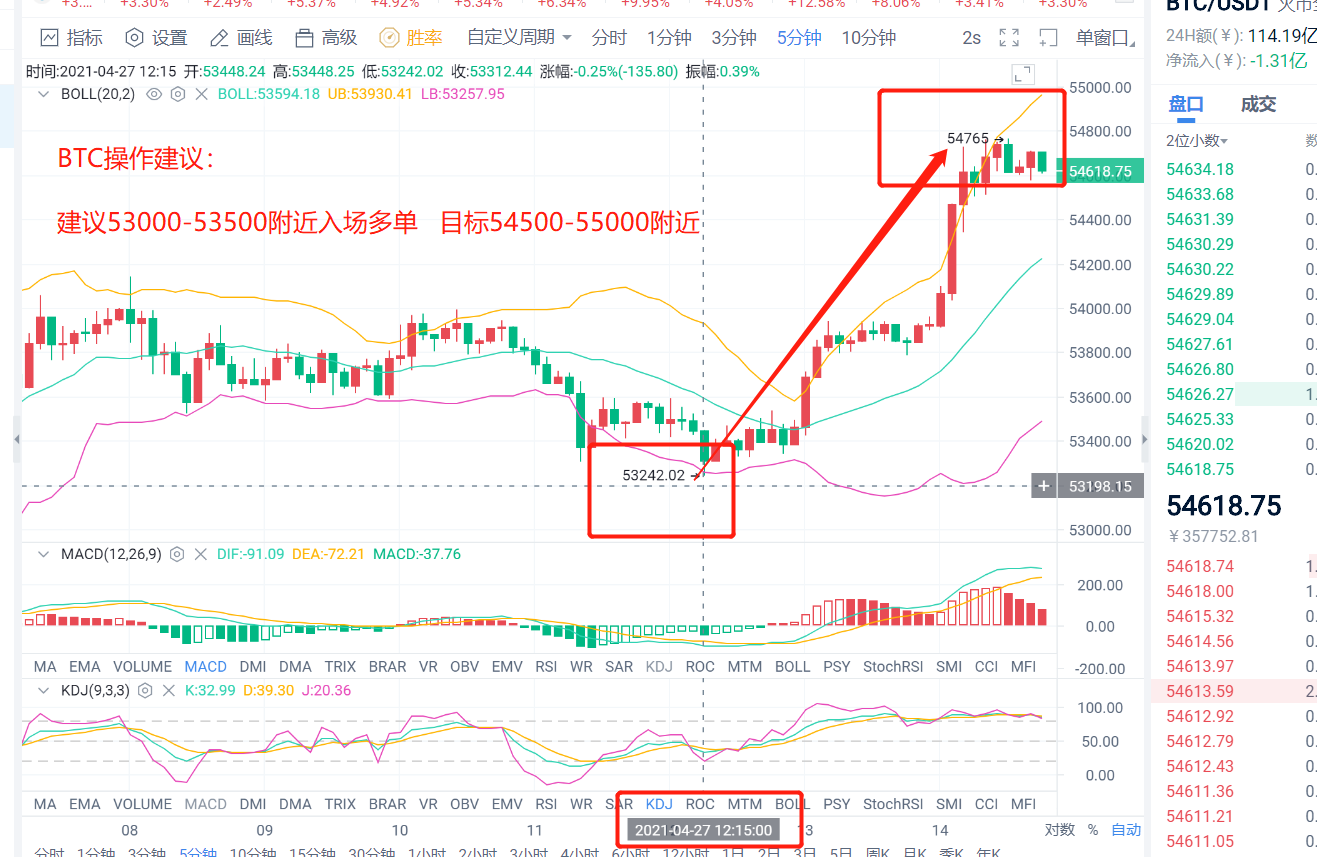Image resolution: width=1317 pixels, height=857 pixels.
Task: Collapse the BOLL indicator row chevron
Action: [42, 94]
